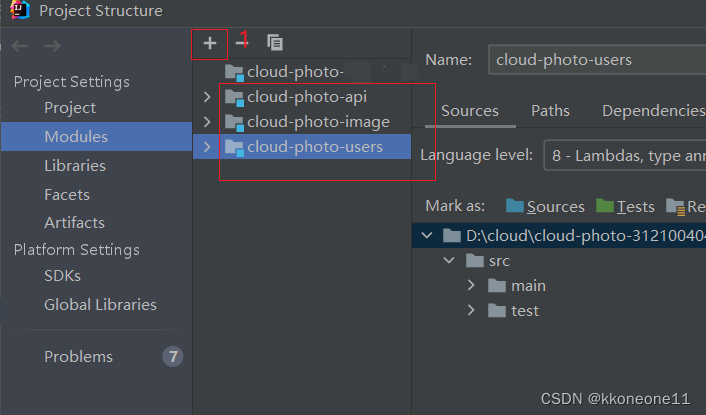Open Artifacts settings page

(74, 223)
